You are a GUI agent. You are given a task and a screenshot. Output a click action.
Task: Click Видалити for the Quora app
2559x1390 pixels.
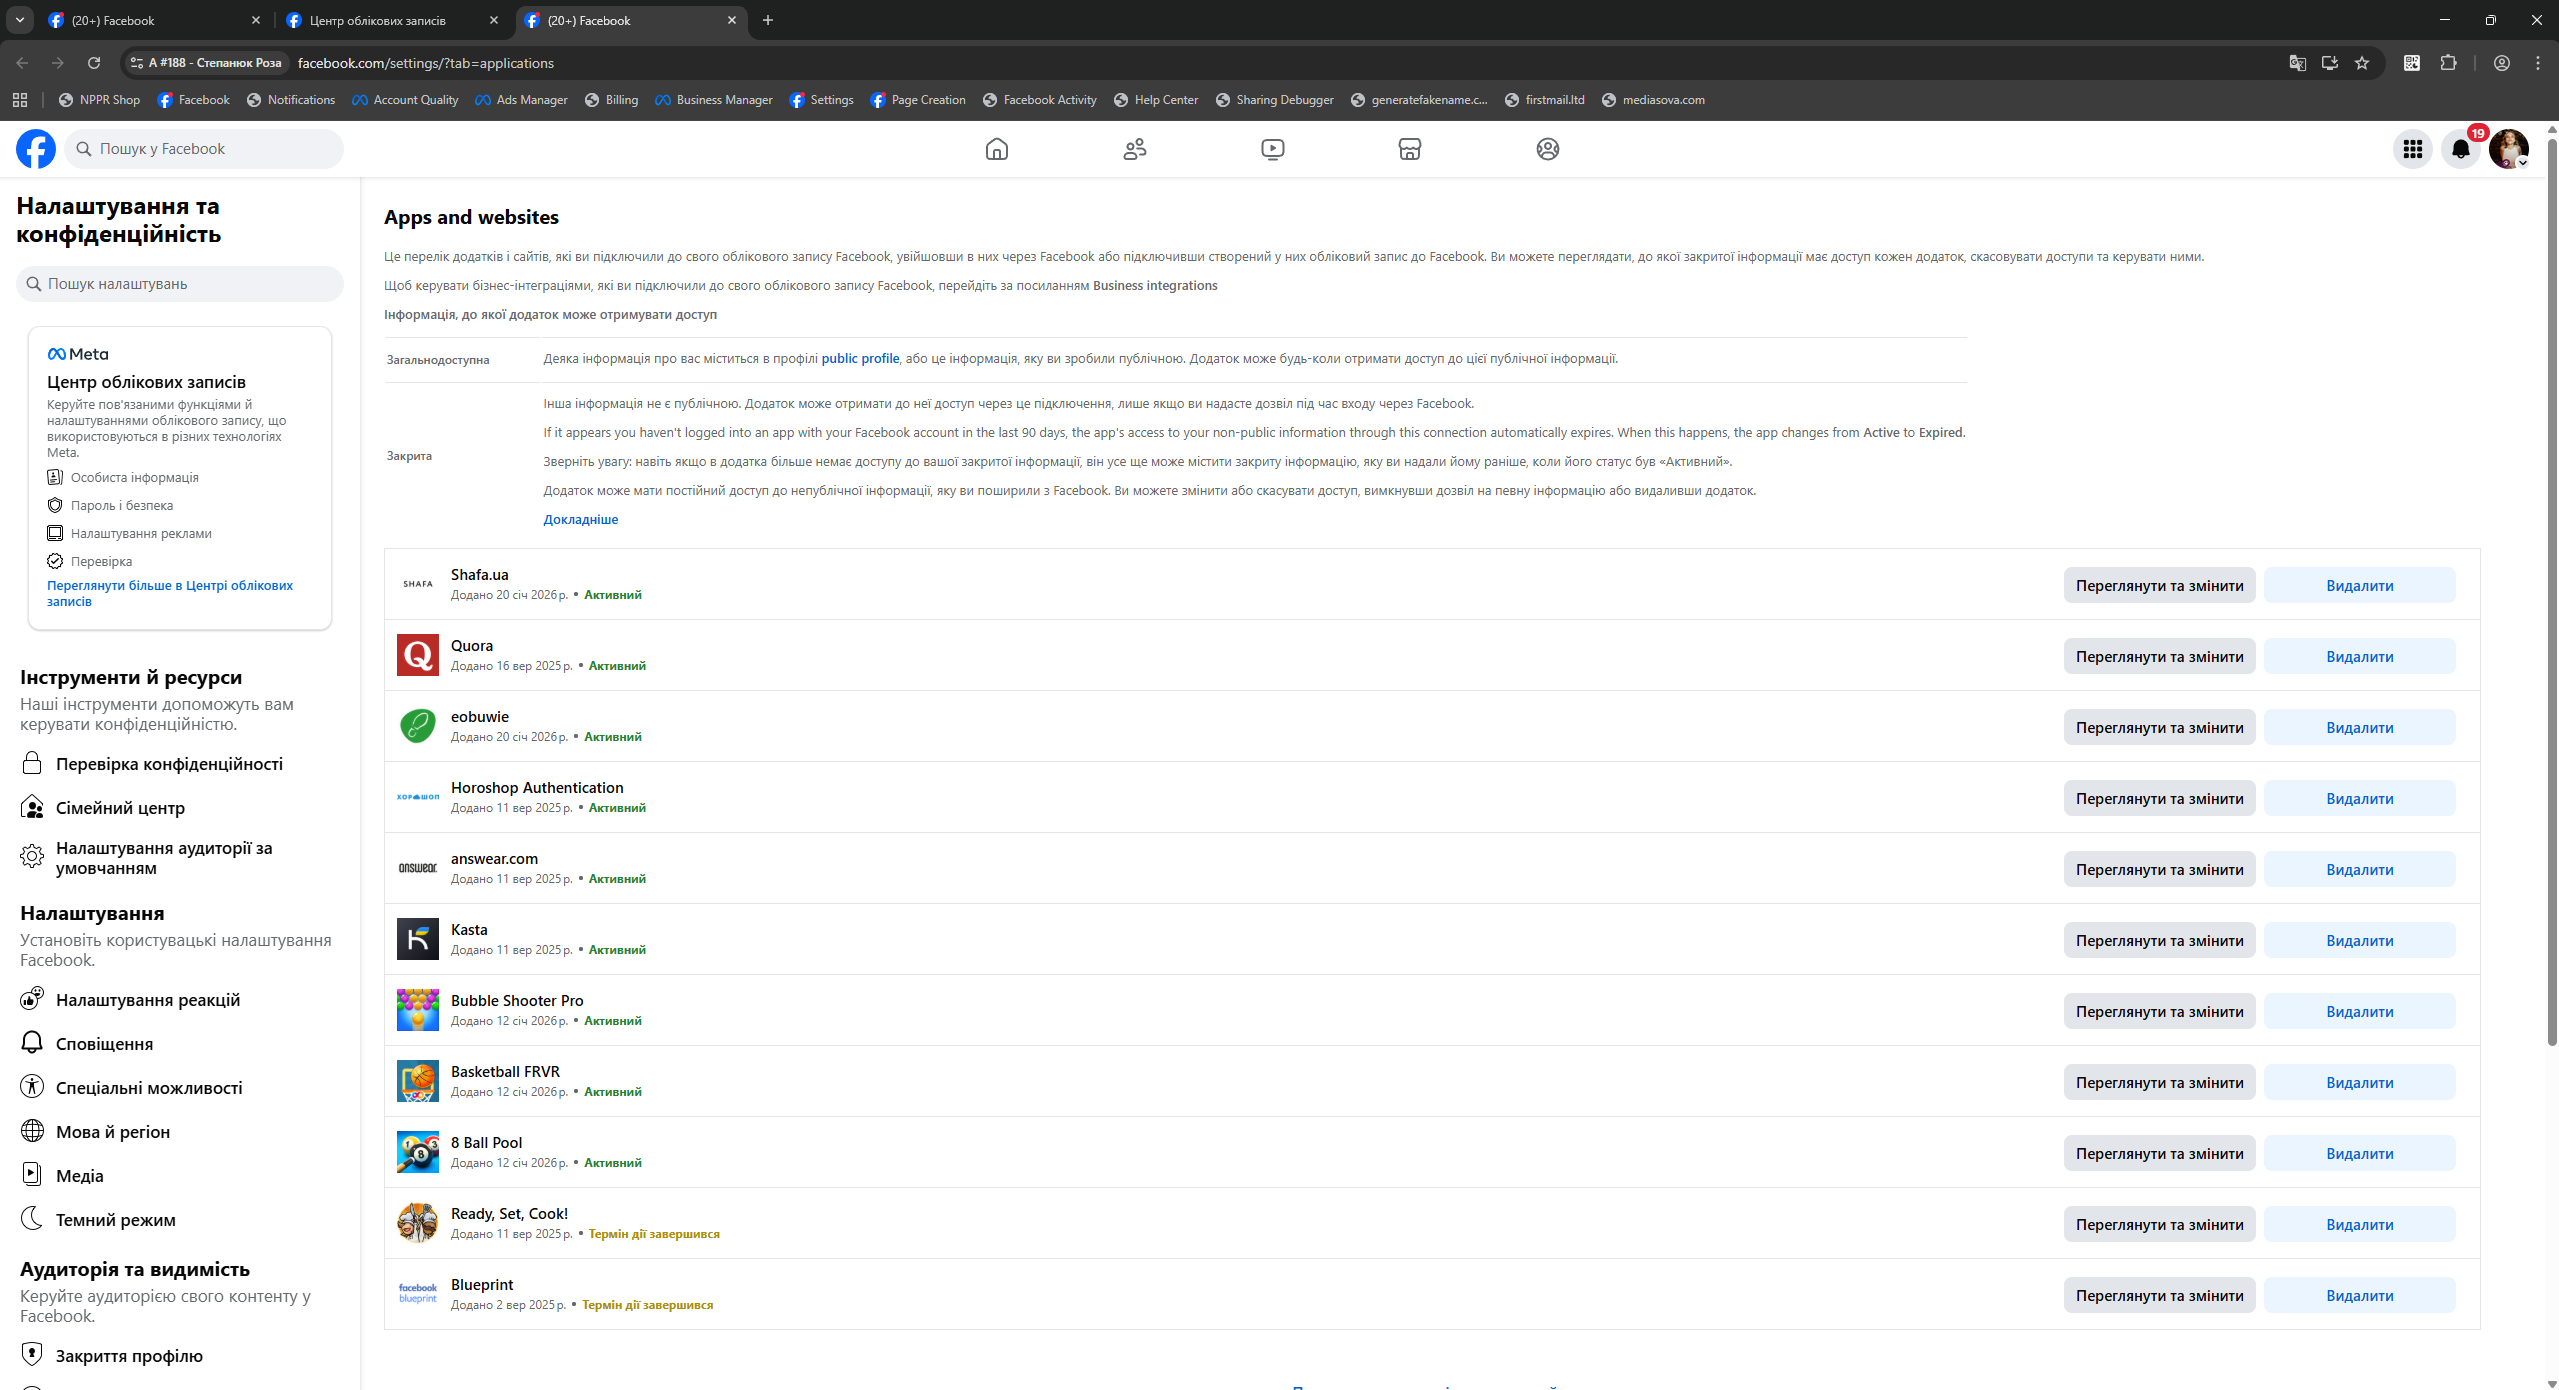click(x=2359, y=657)
